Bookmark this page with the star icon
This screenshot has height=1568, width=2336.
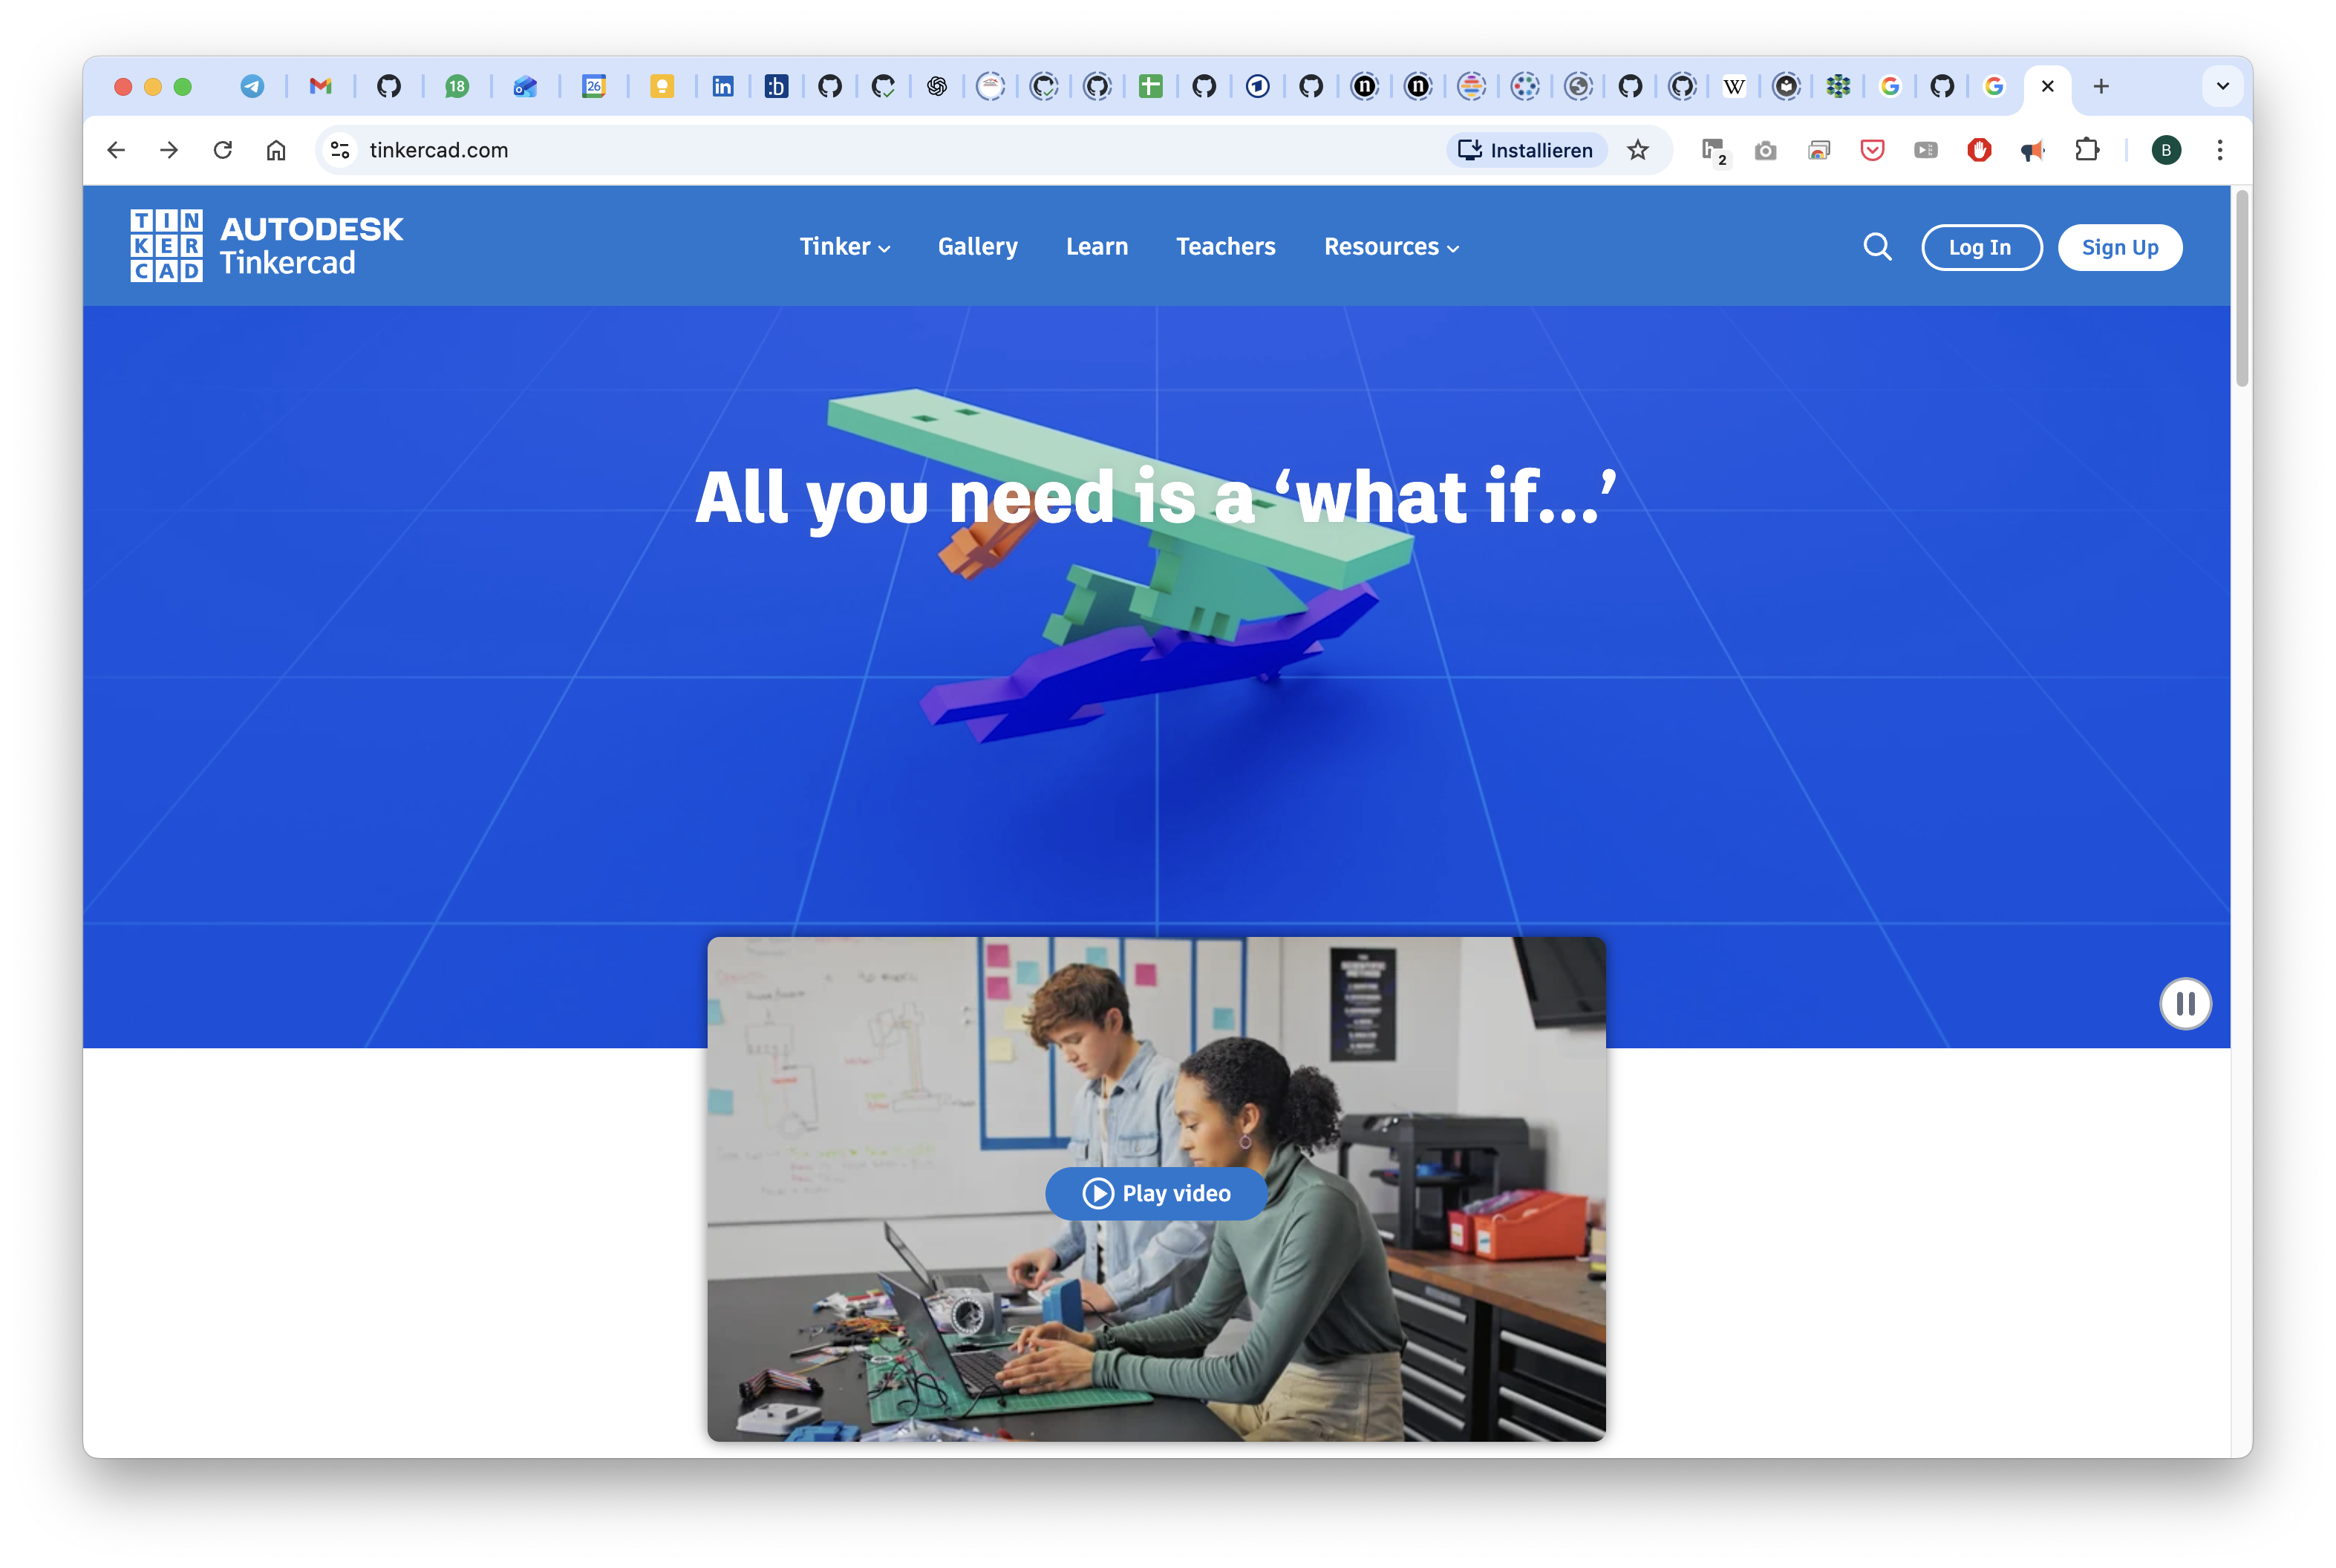[1637, 150]
